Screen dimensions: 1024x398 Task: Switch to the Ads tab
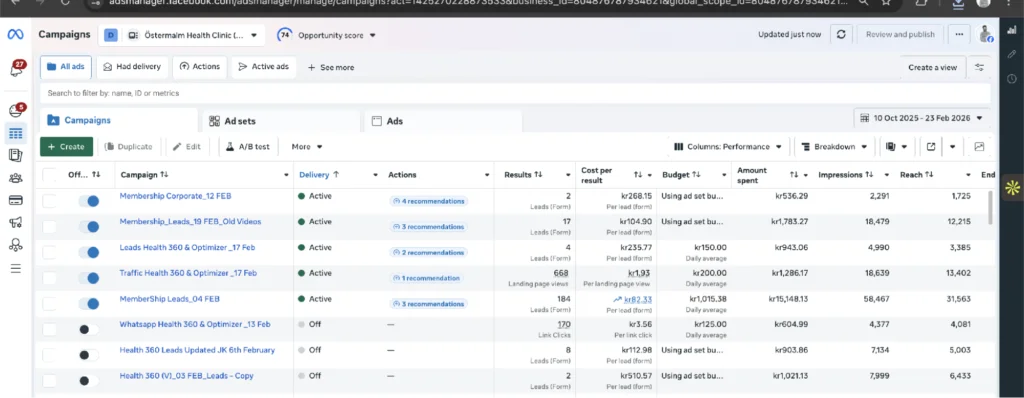(443, 121)
